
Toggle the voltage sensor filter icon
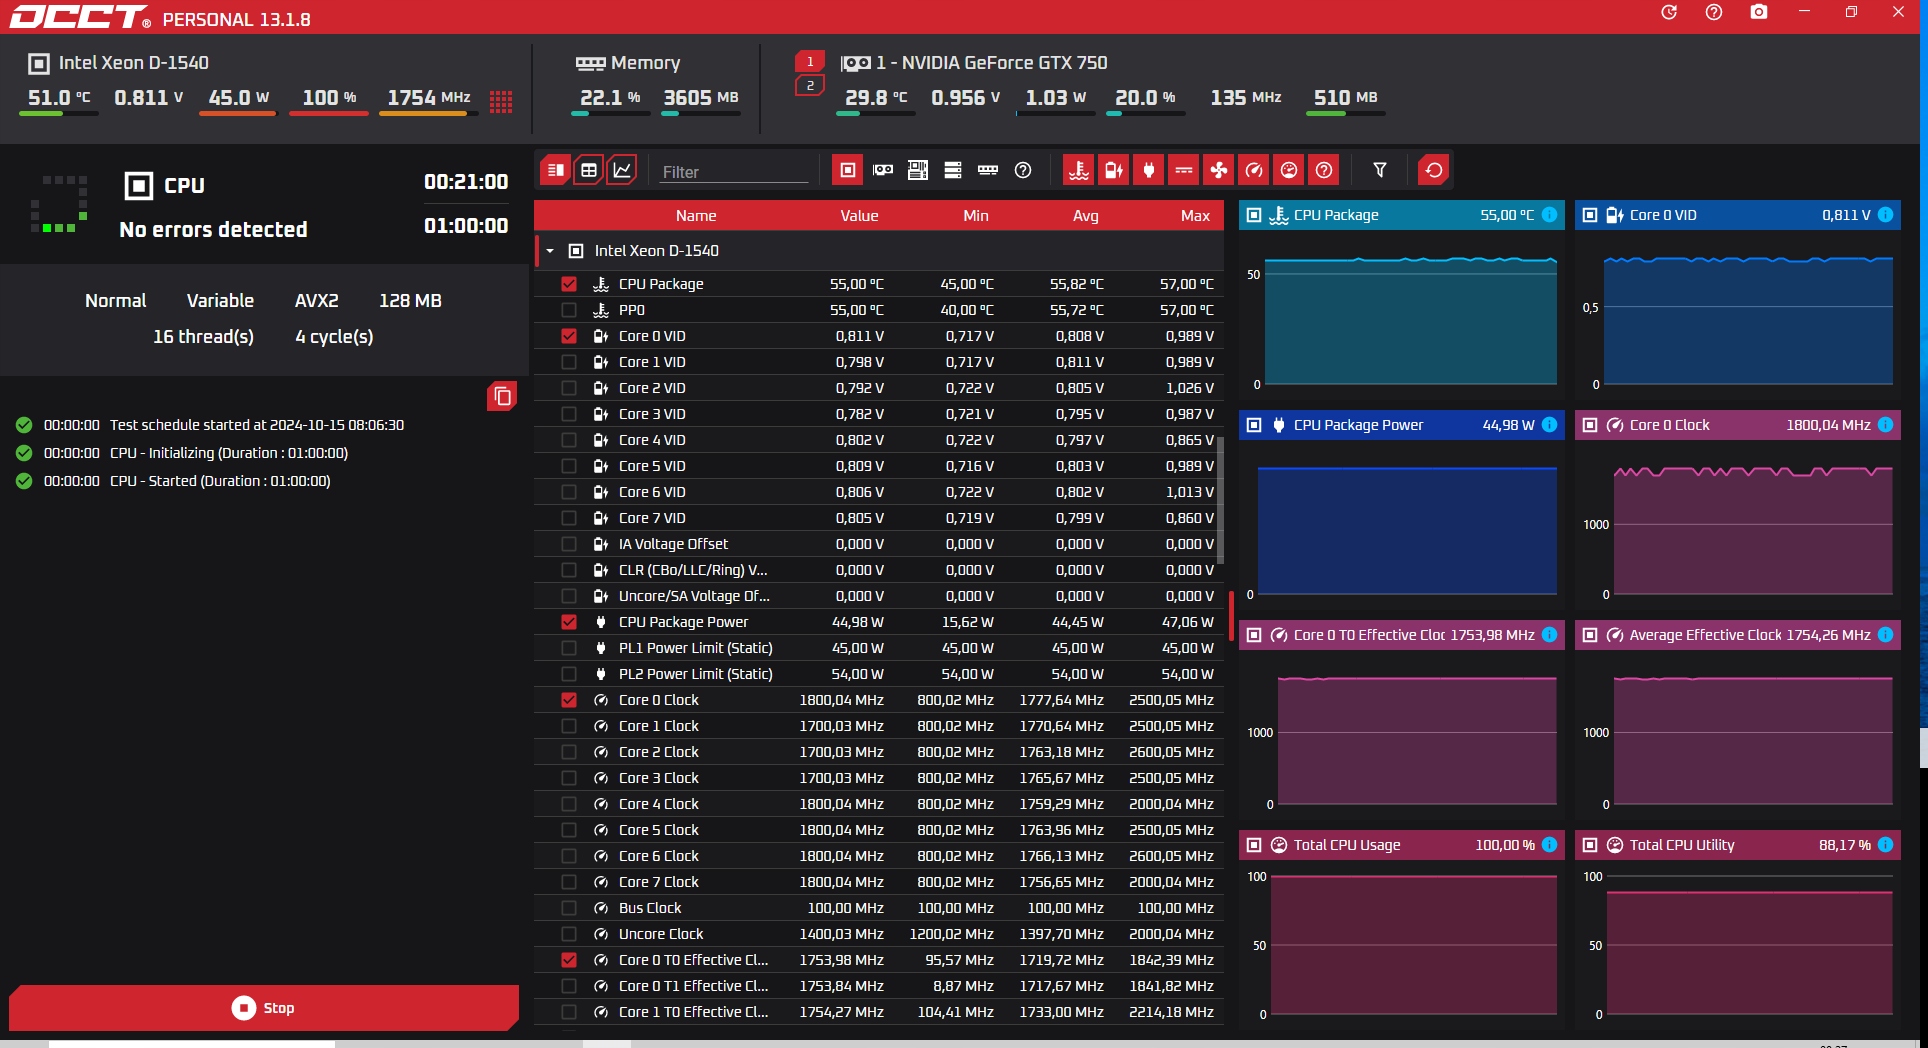click(x=1114, y=170)
